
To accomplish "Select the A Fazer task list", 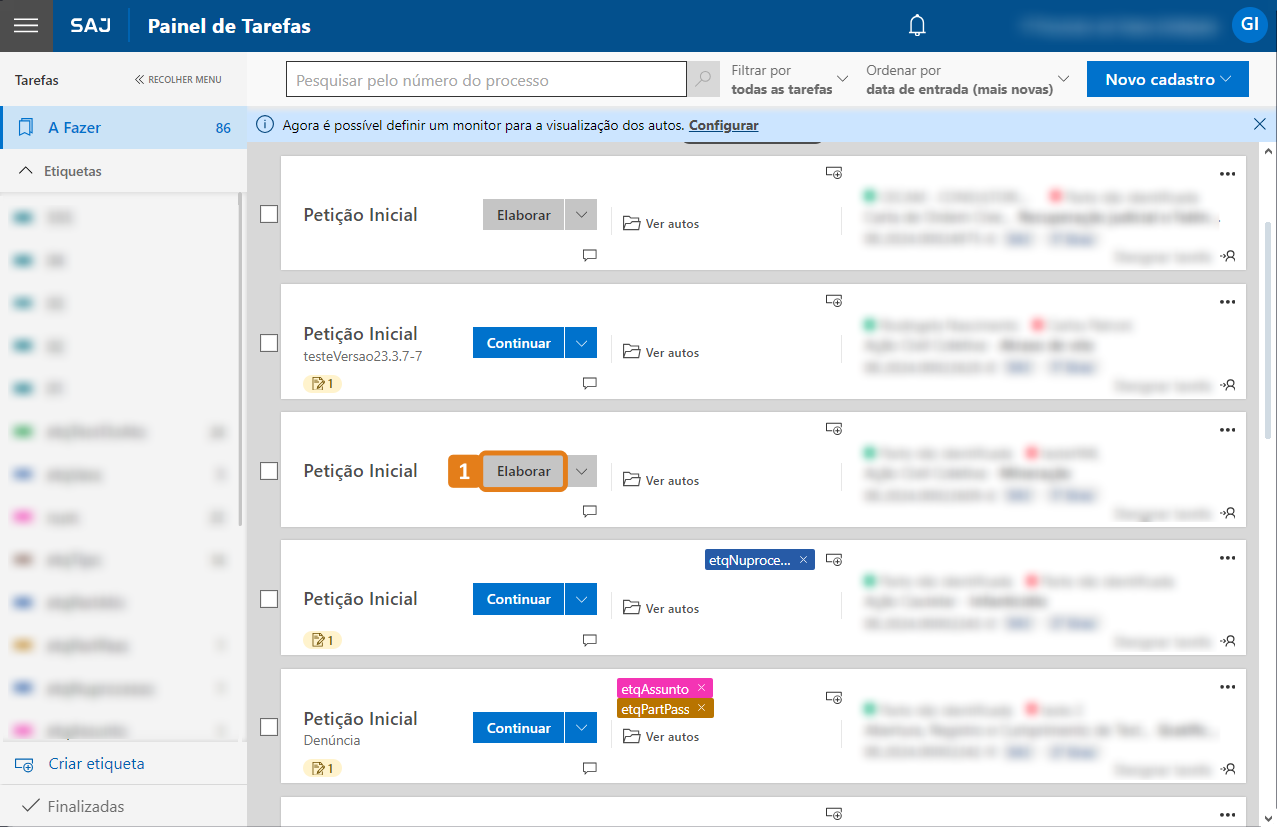I will [x=75, y=128].
